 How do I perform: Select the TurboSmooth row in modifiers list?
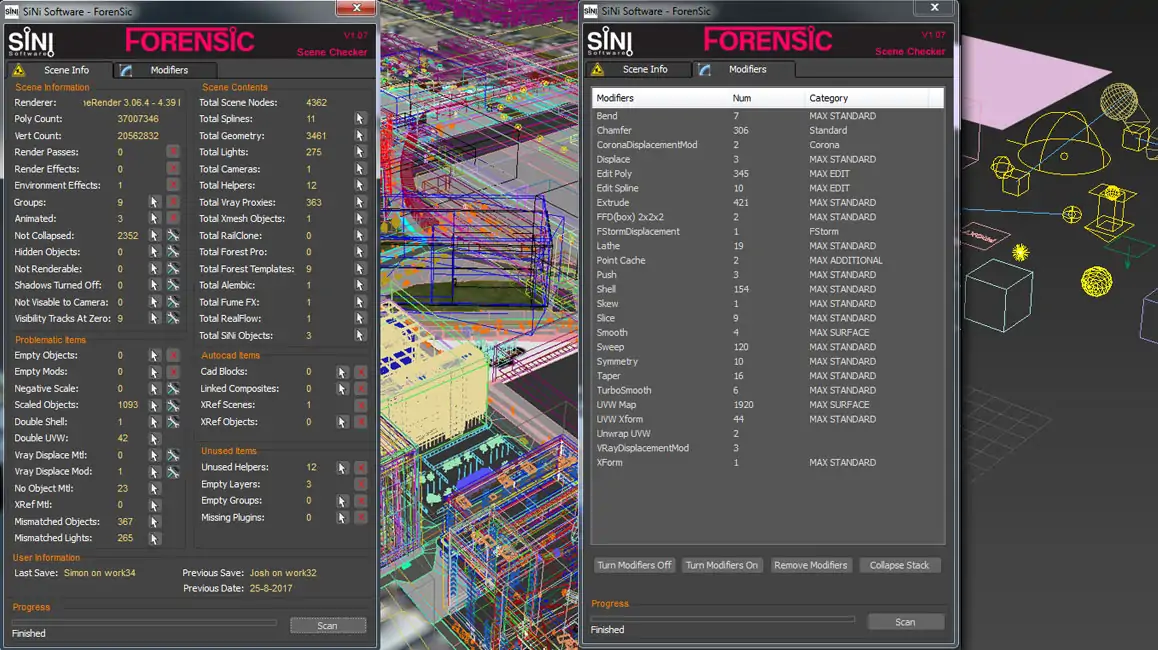tap(624, 390)
